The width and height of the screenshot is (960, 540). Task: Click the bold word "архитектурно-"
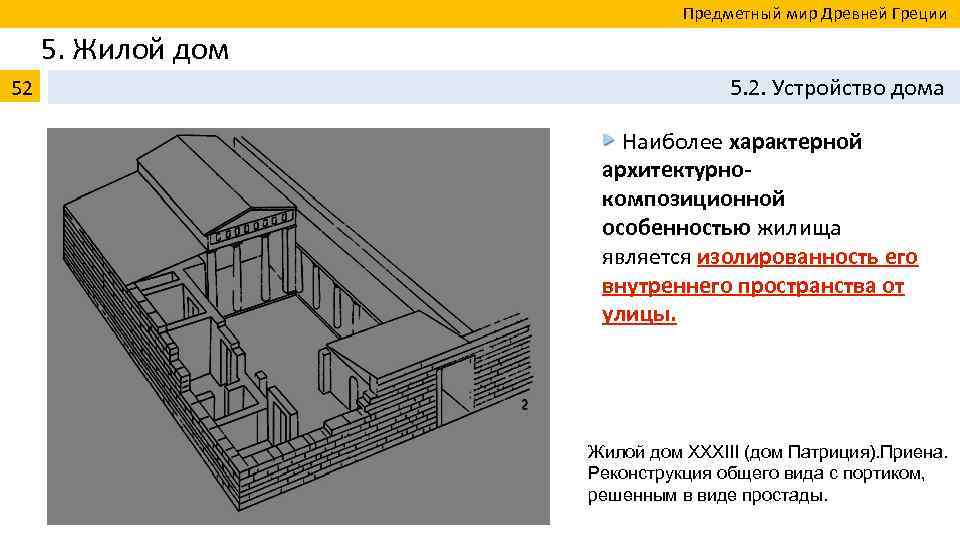tap(676, 171)
